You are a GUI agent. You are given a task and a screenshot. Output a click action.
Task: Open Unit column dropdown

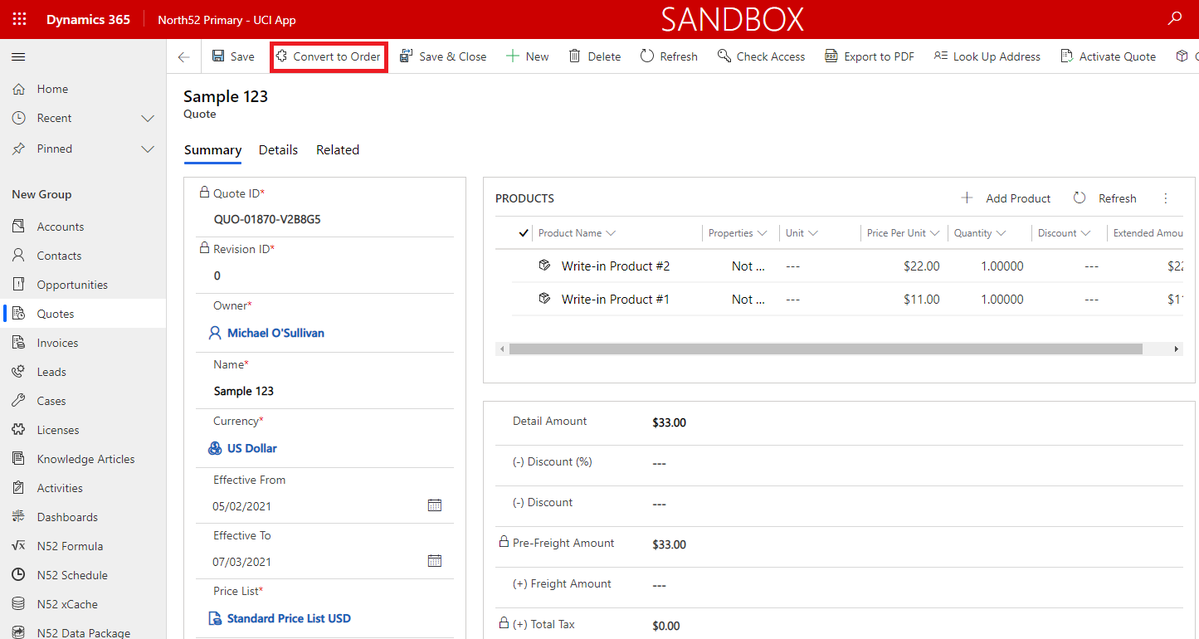tap(813, 233)
